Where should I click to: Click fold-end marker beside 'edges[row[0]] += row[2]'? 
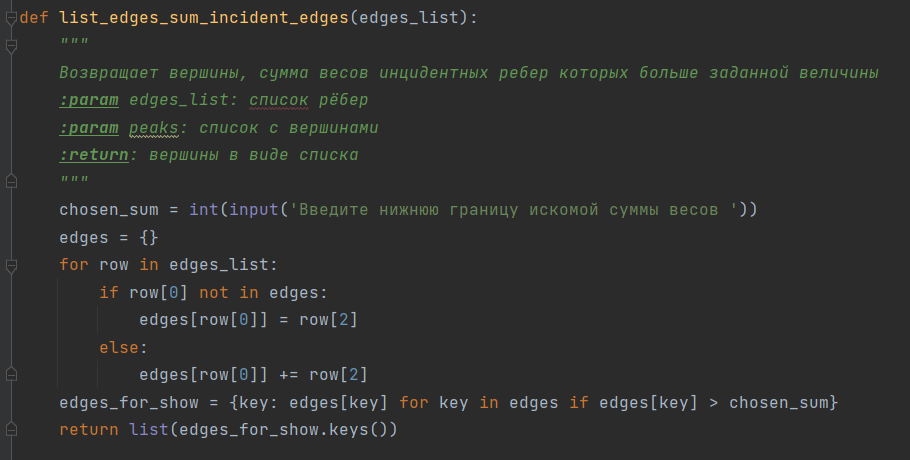(x=11, y=375)
